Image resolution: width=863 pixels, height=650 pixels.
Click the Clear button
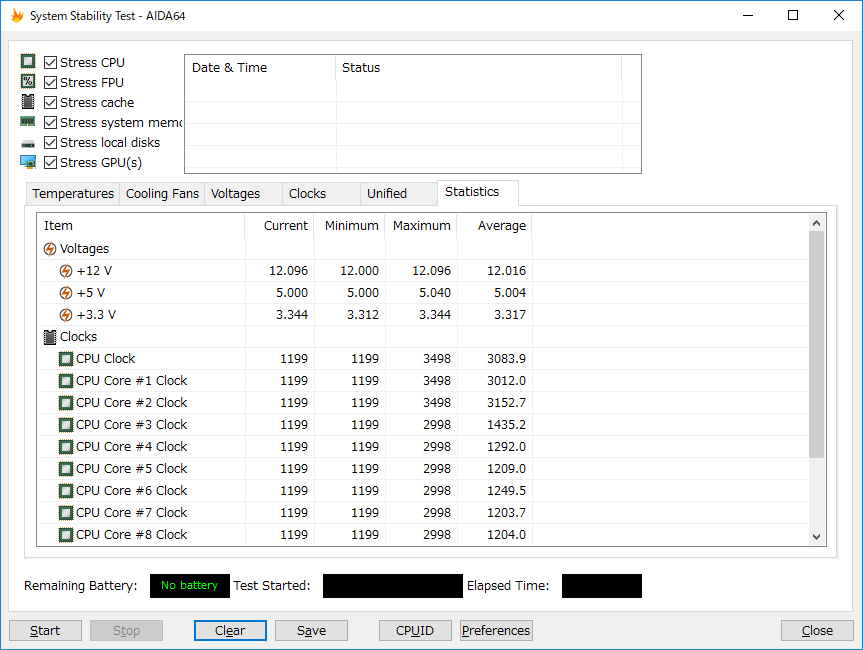[230, 631]
